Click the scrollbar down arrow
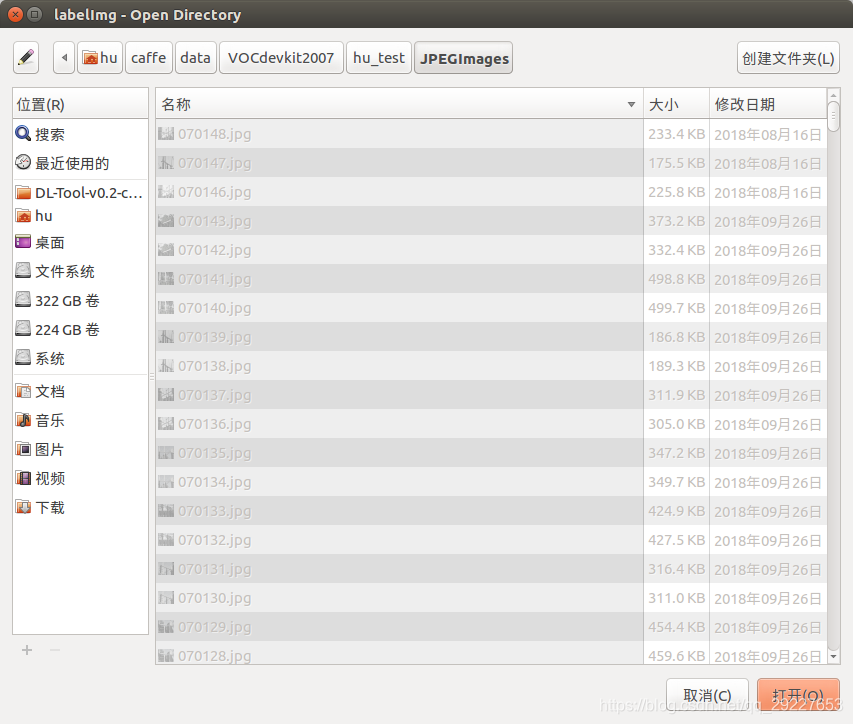This screenshot has height=724, width=853. coord(833,657)
